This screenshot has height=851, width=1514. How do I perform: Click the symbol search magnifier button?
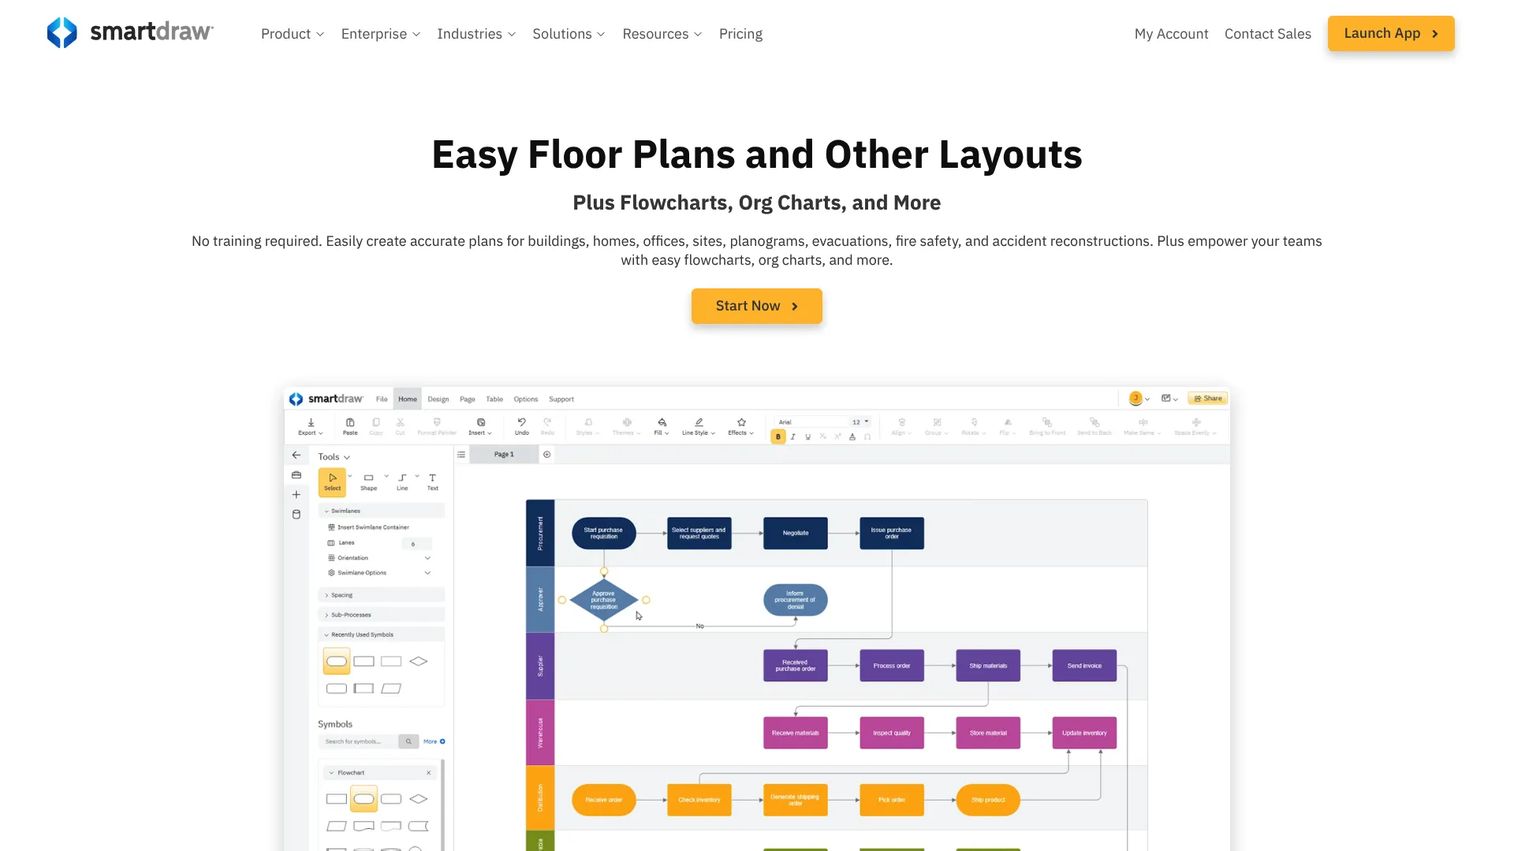(x=408, y=741)
